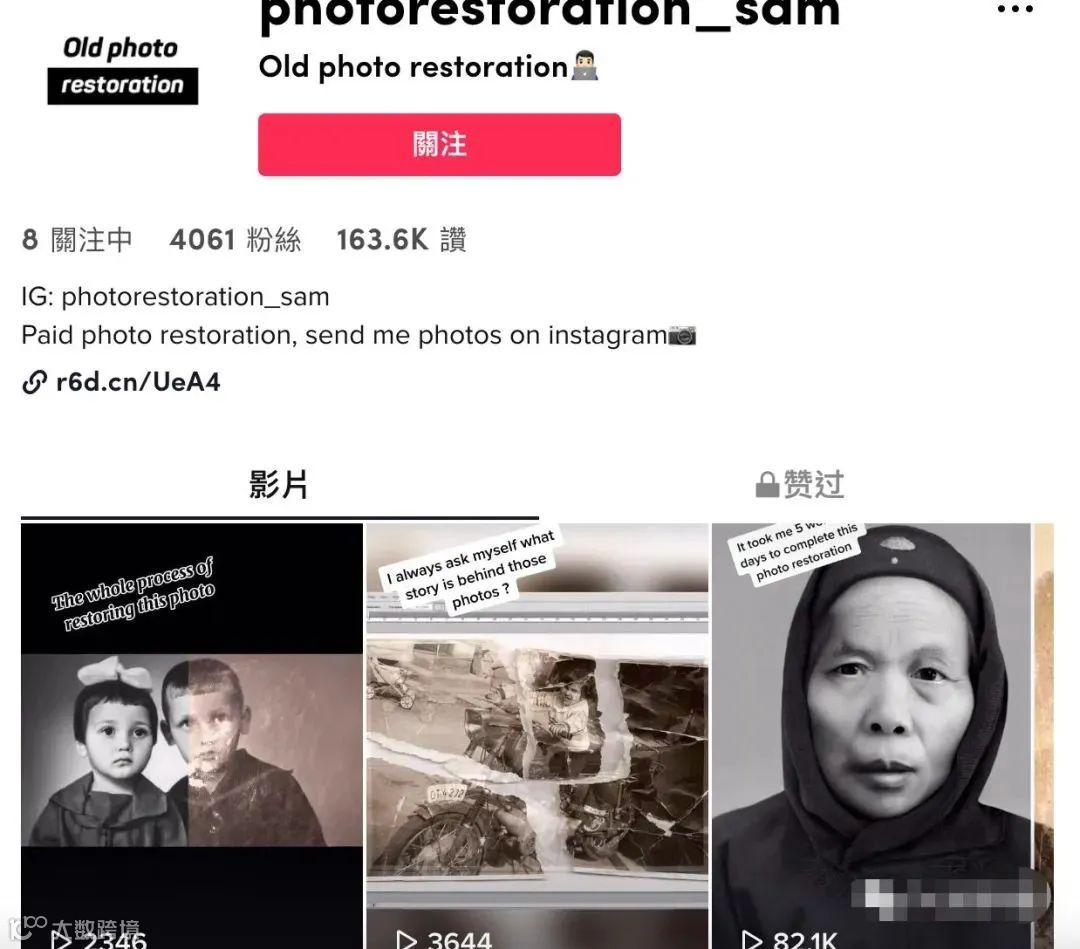This screenshot has height=949, width=1080.
Task: View the 4061 粉絲 followers list
Action: click(236, 240)
